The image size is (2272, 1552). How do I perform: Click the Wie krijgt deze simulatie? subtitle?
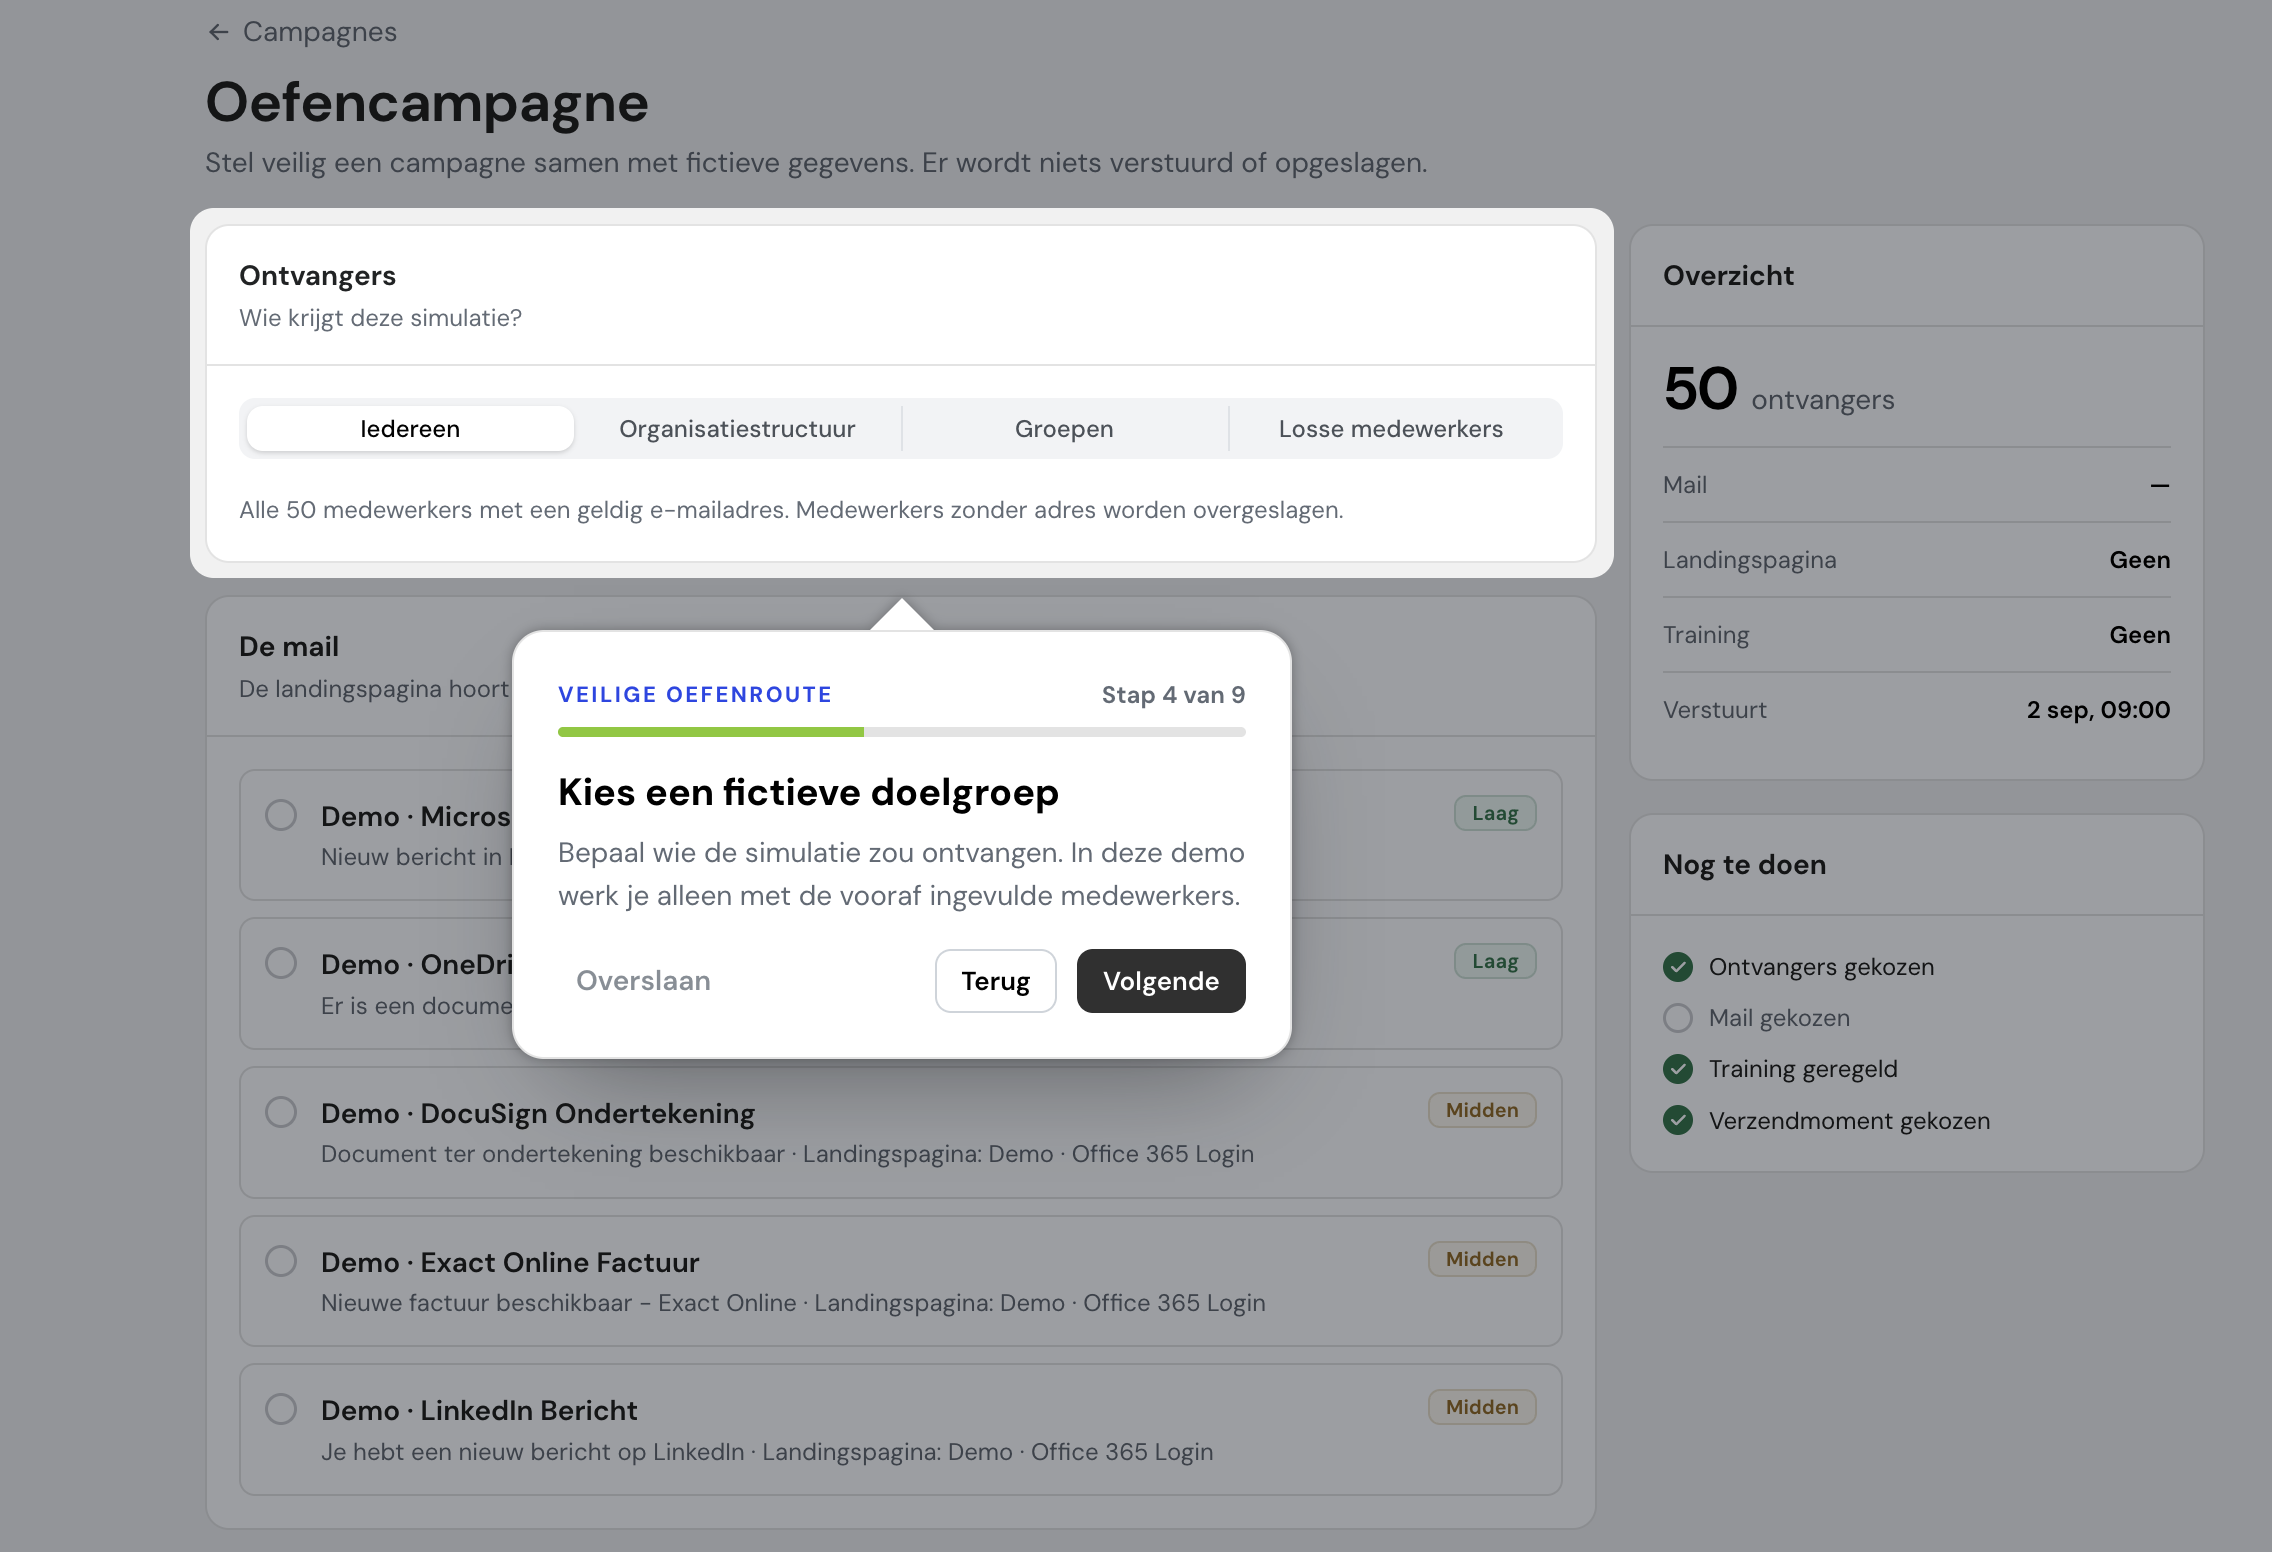coord(380,318)
